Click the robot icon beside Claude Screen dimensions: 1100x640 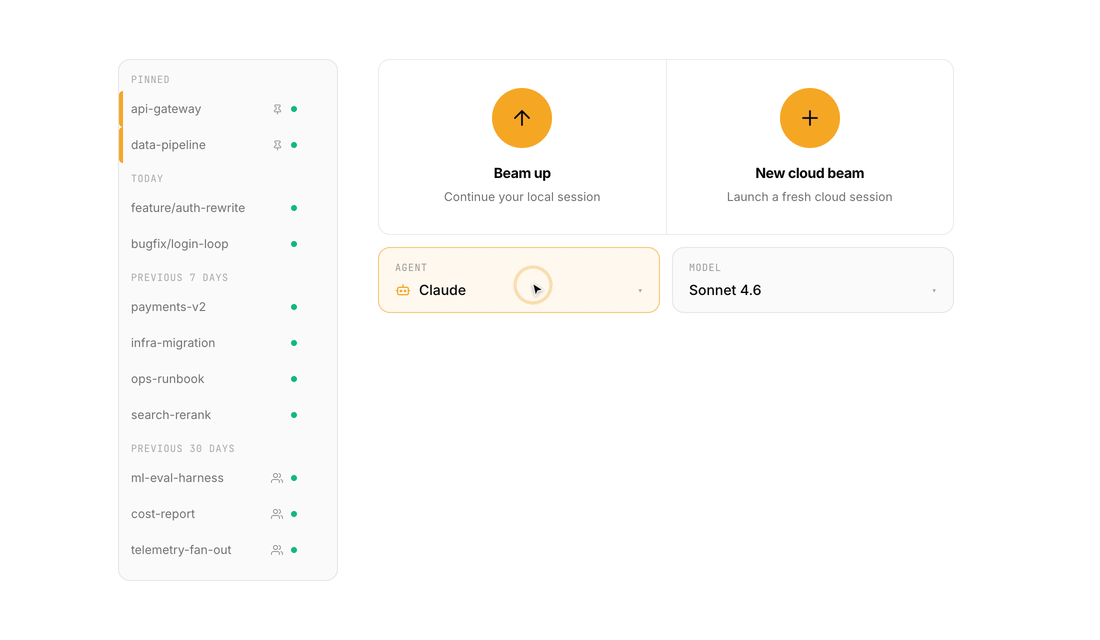pos(403,290)
